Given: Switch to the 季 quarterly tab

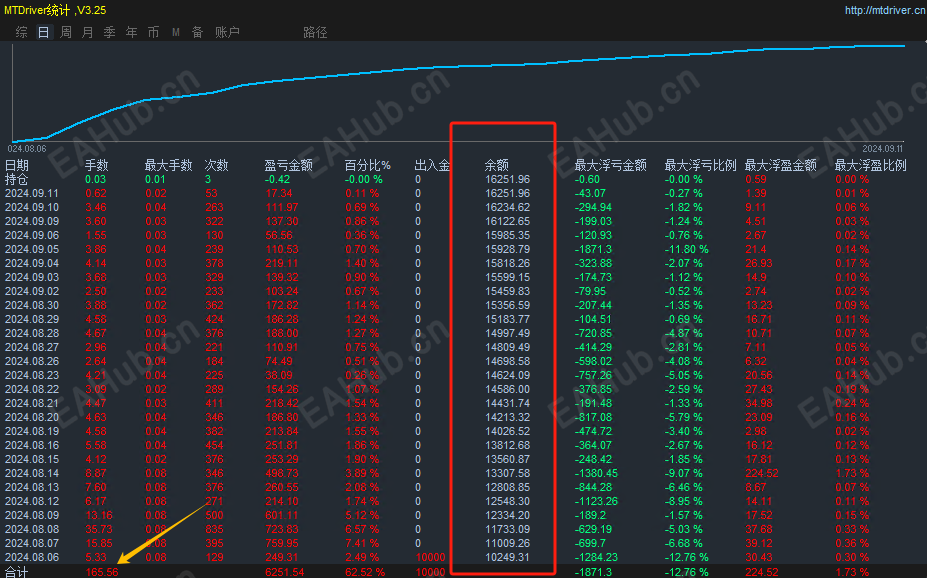Looking at the screenshot, I should 109,33.
